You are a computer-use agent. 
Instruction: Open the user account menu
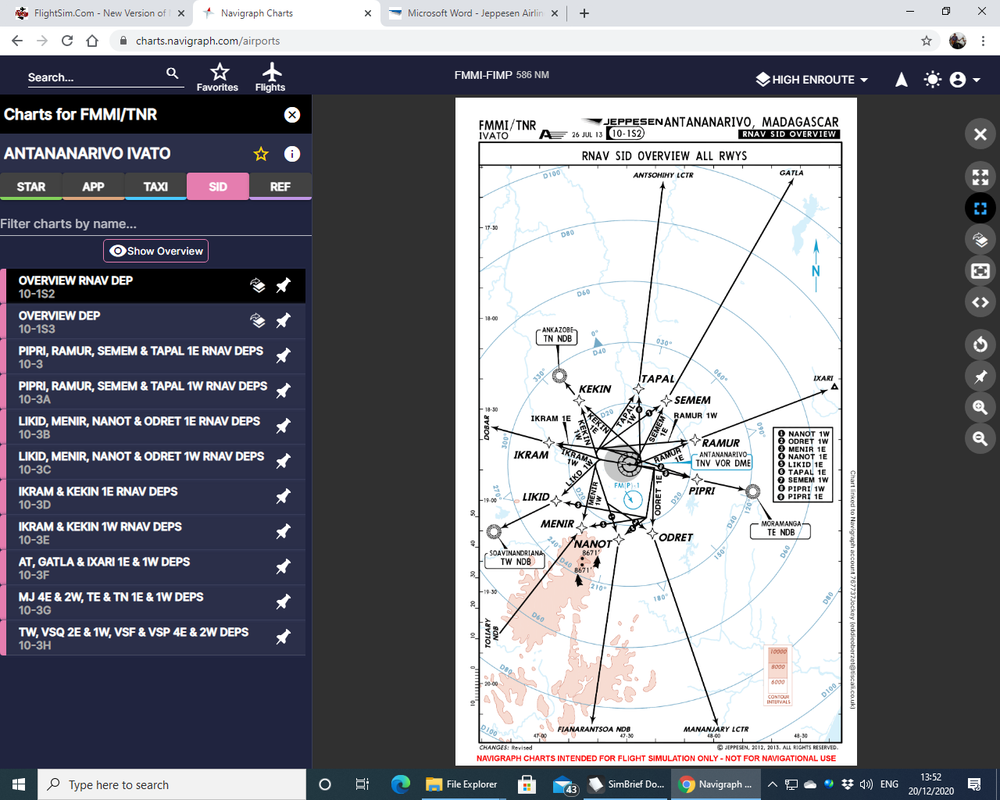964,80
